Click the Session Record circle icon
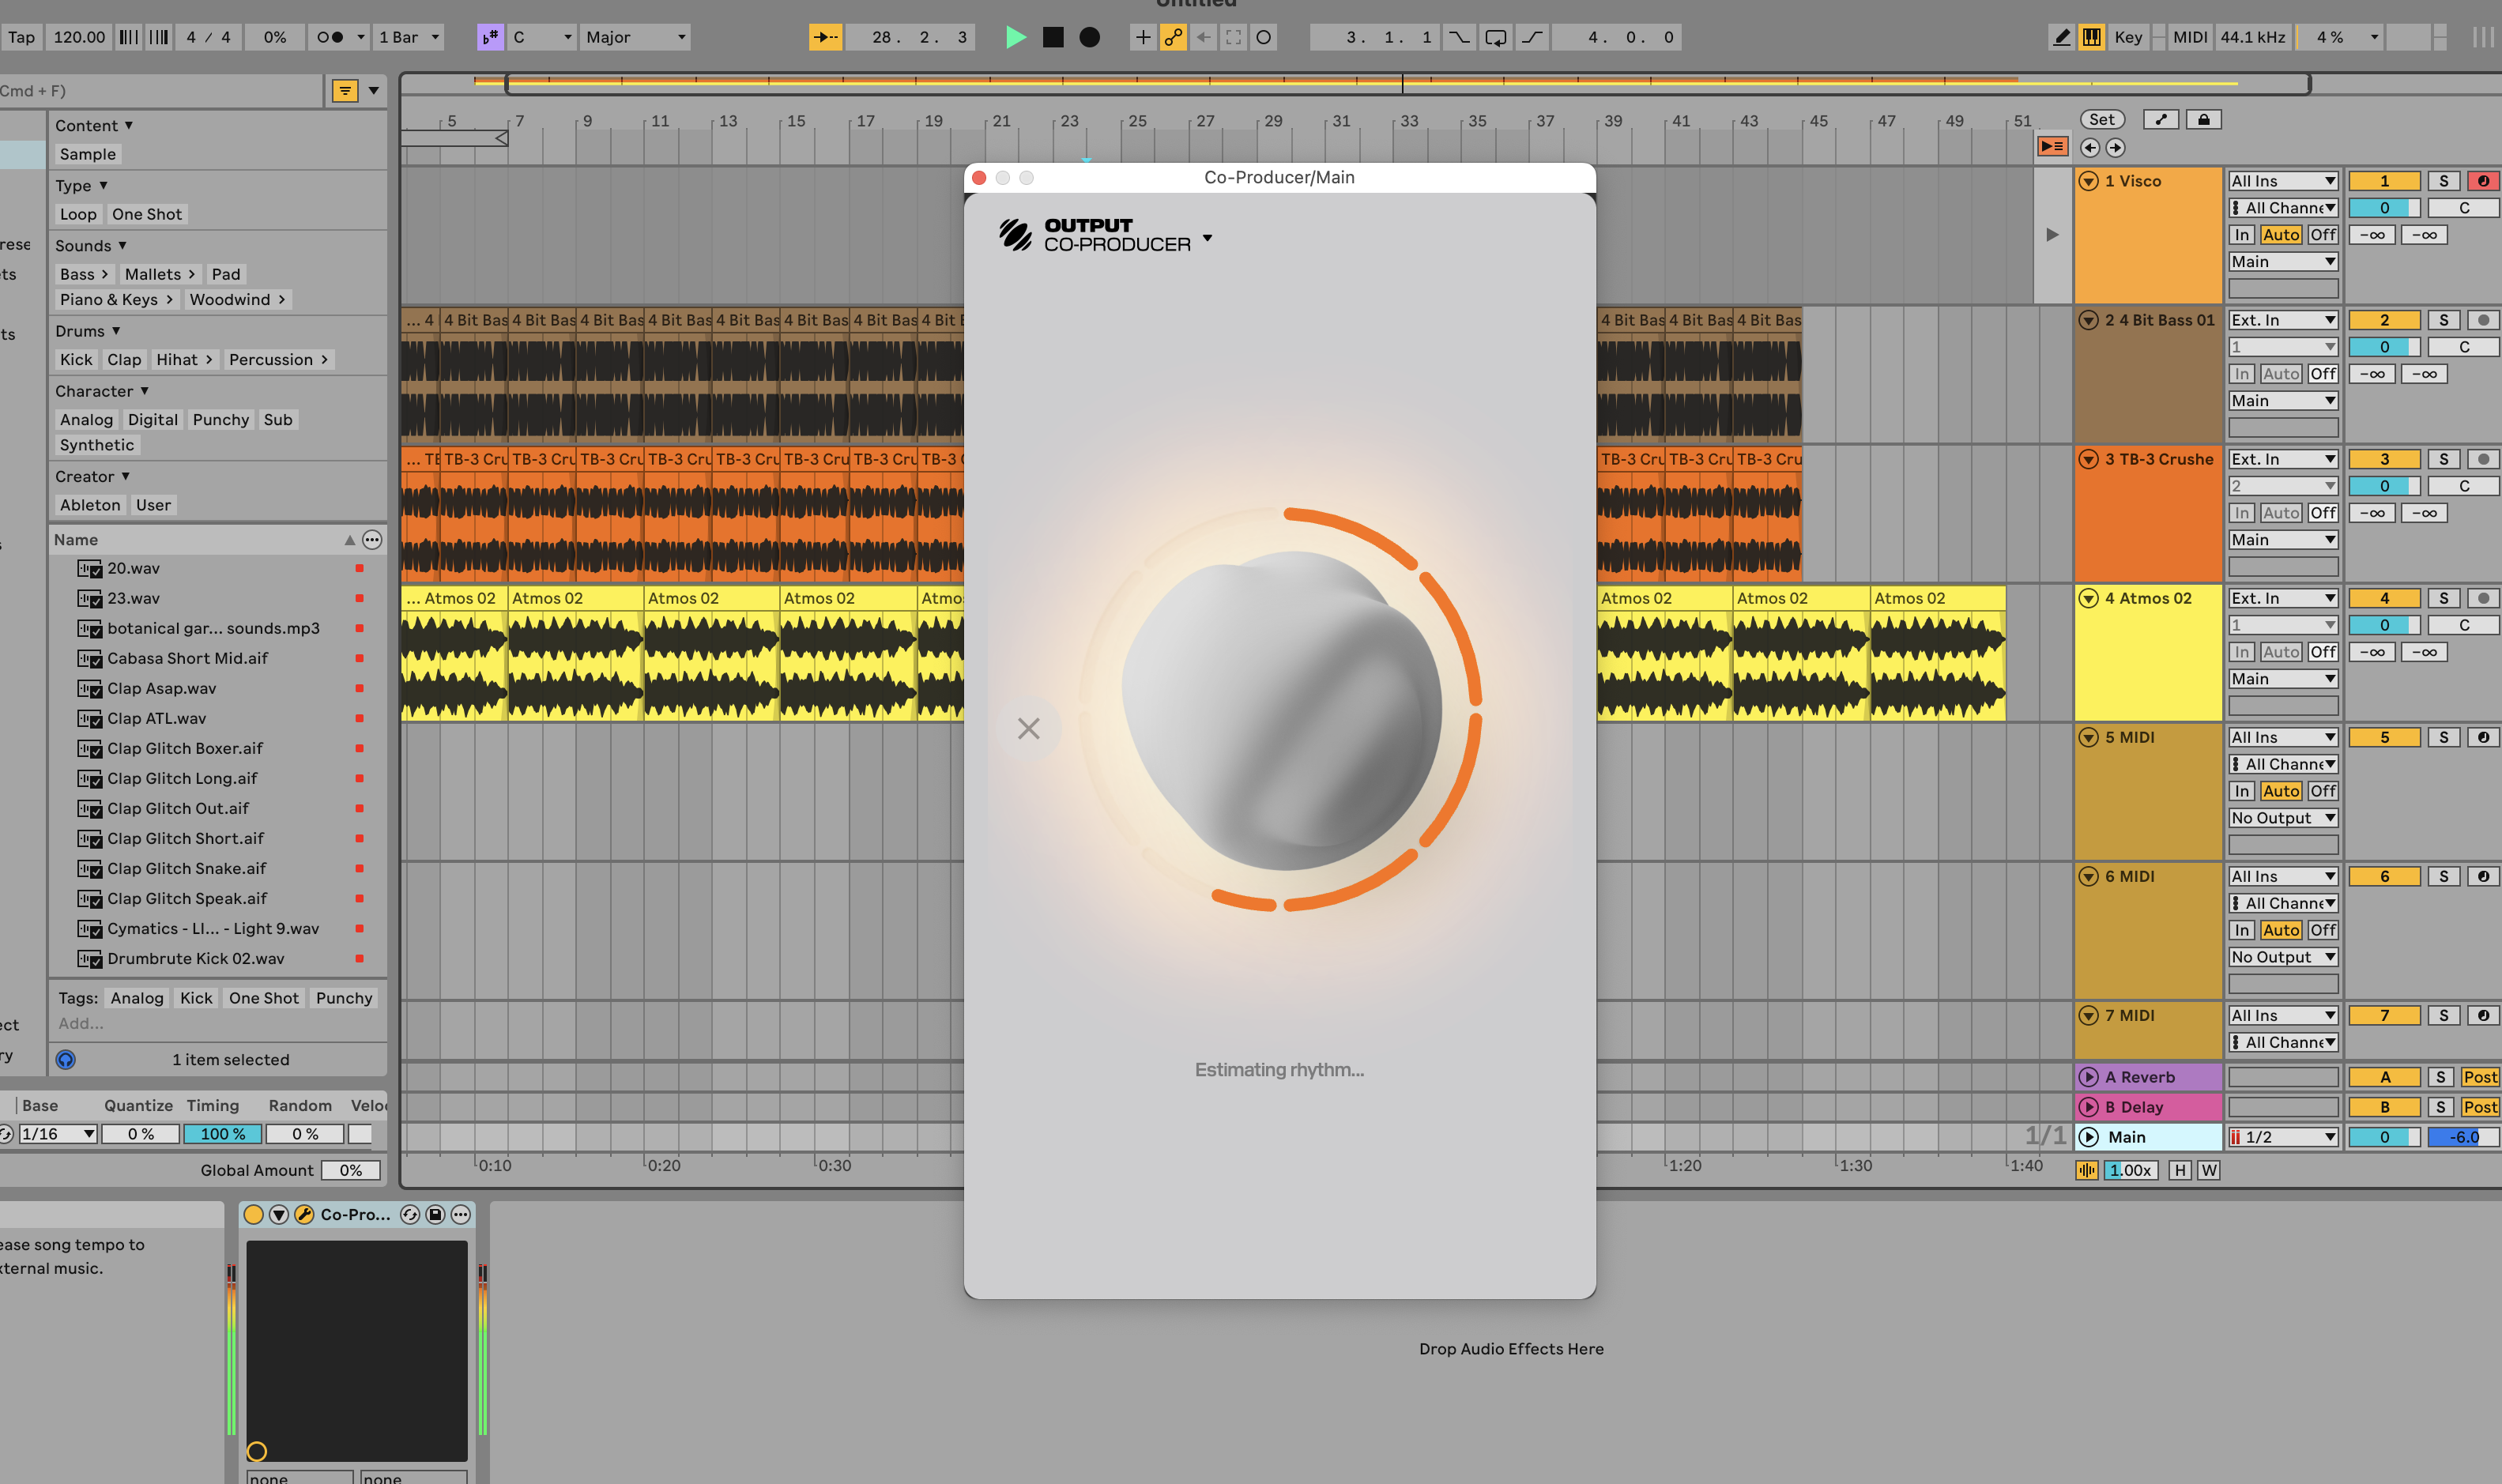 pos(1264,37)
